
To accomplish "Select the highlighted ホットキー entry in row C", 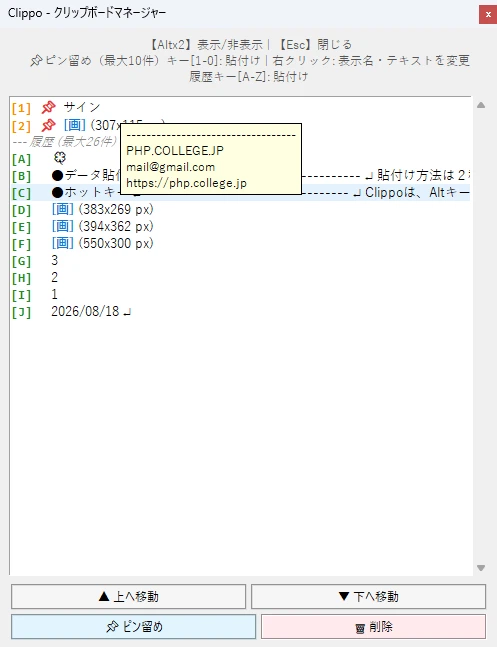I will (240, 192).
